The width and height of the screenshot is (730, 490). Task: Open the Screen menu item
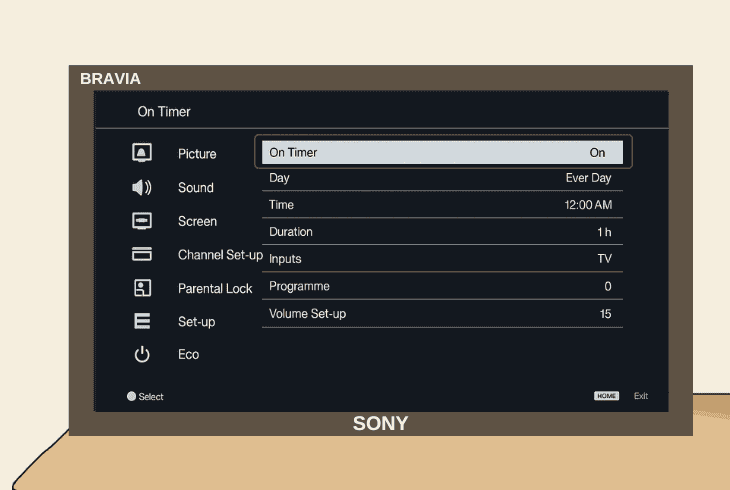[x=197, y=221]
